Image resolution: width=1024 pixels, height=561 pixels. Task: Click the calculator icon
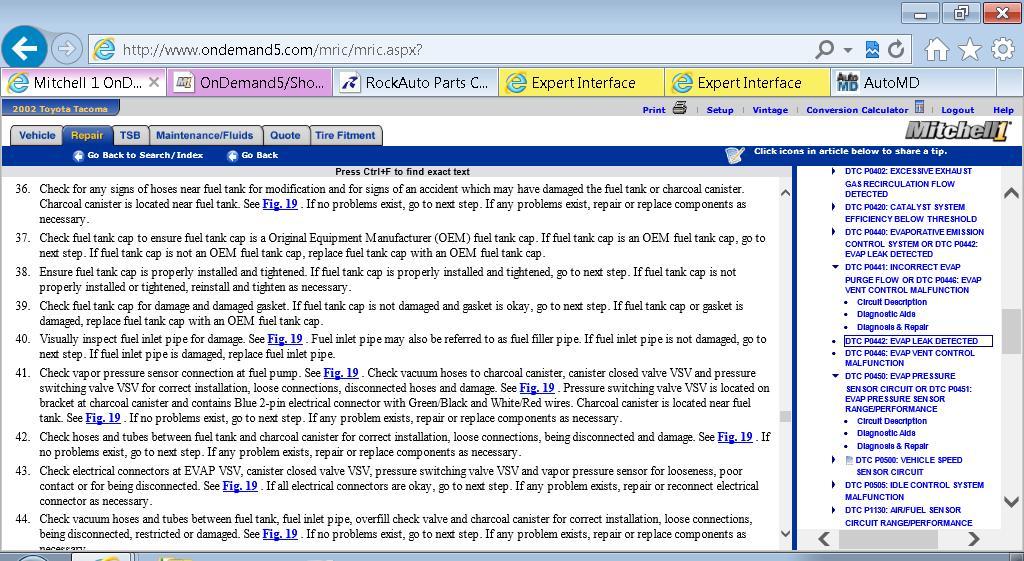click(919, 106)
